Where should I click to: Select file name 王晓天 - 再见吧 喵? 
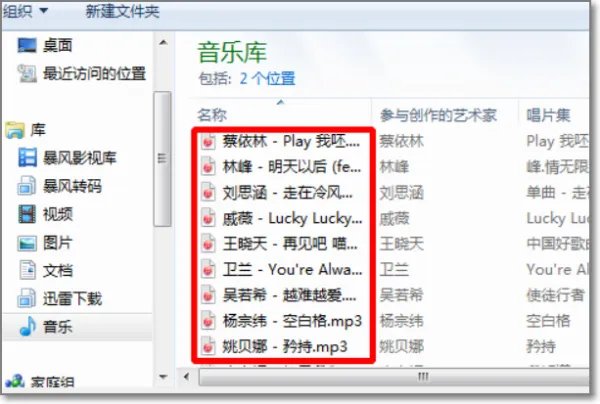(x=290, y=244)
